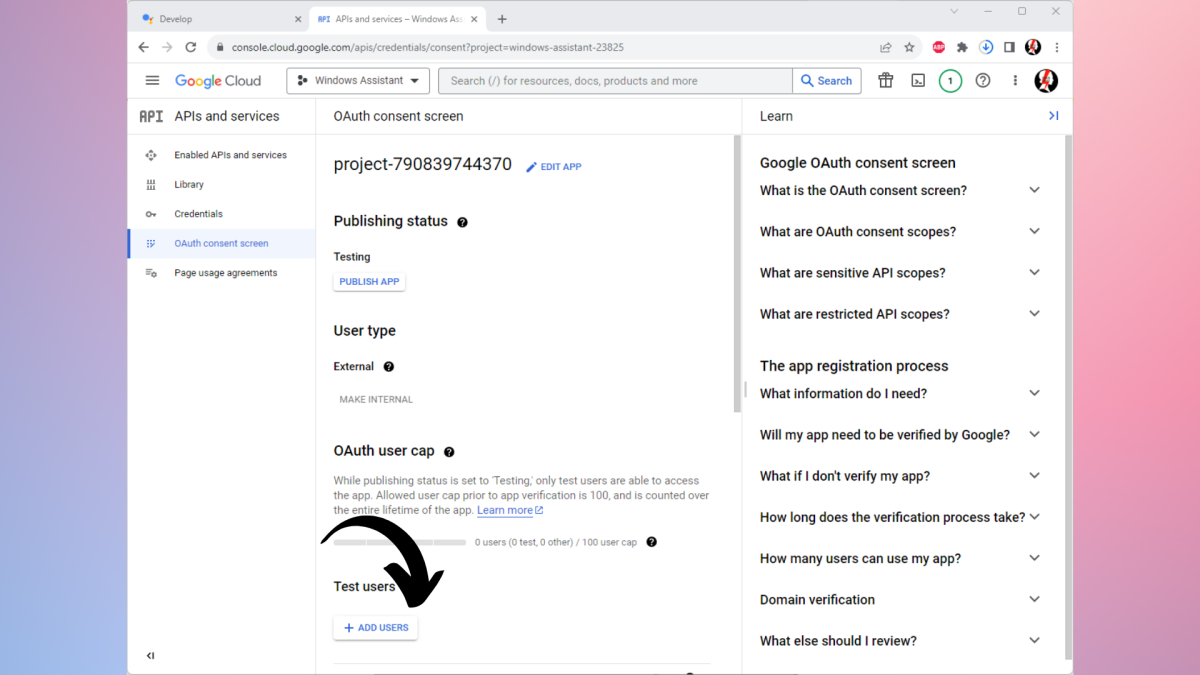Click the MAKE INTERNAL button
The height and width of the screenshot is (675, 1200).
[x=376, y=399]
